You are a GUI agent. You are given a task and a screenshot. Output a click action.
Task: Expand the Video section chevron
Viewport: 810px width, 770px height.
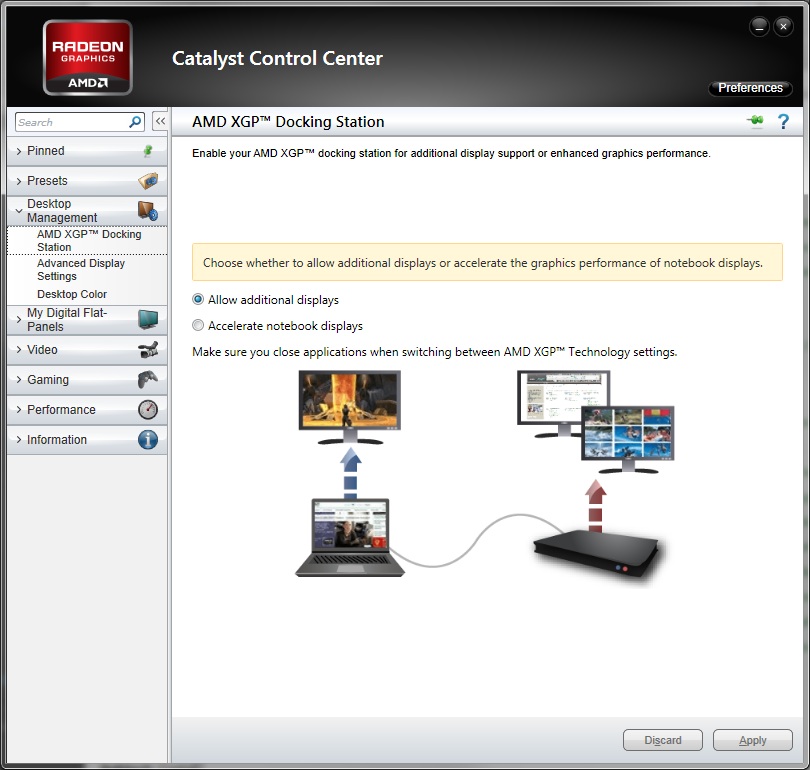click(x=19, y=350)
